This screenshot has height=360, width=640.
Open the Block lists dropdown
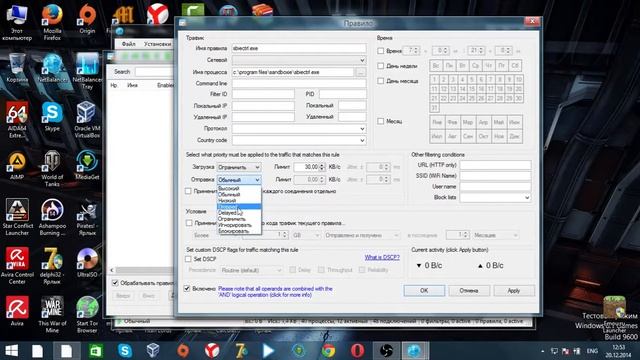[x=495, y=198]
